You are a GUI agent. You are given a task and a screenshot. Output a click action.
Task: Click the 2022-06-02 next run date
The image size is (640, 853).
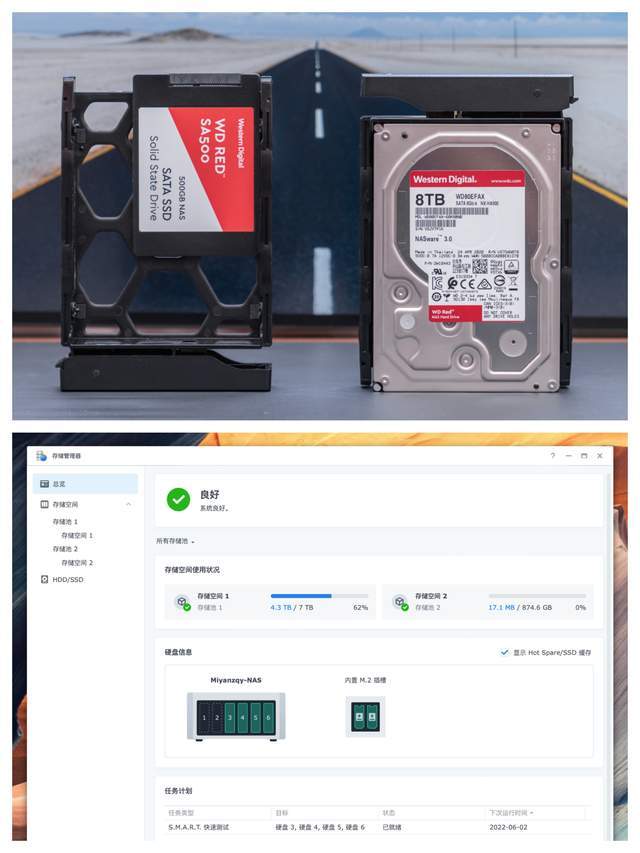tap(508, 827)
